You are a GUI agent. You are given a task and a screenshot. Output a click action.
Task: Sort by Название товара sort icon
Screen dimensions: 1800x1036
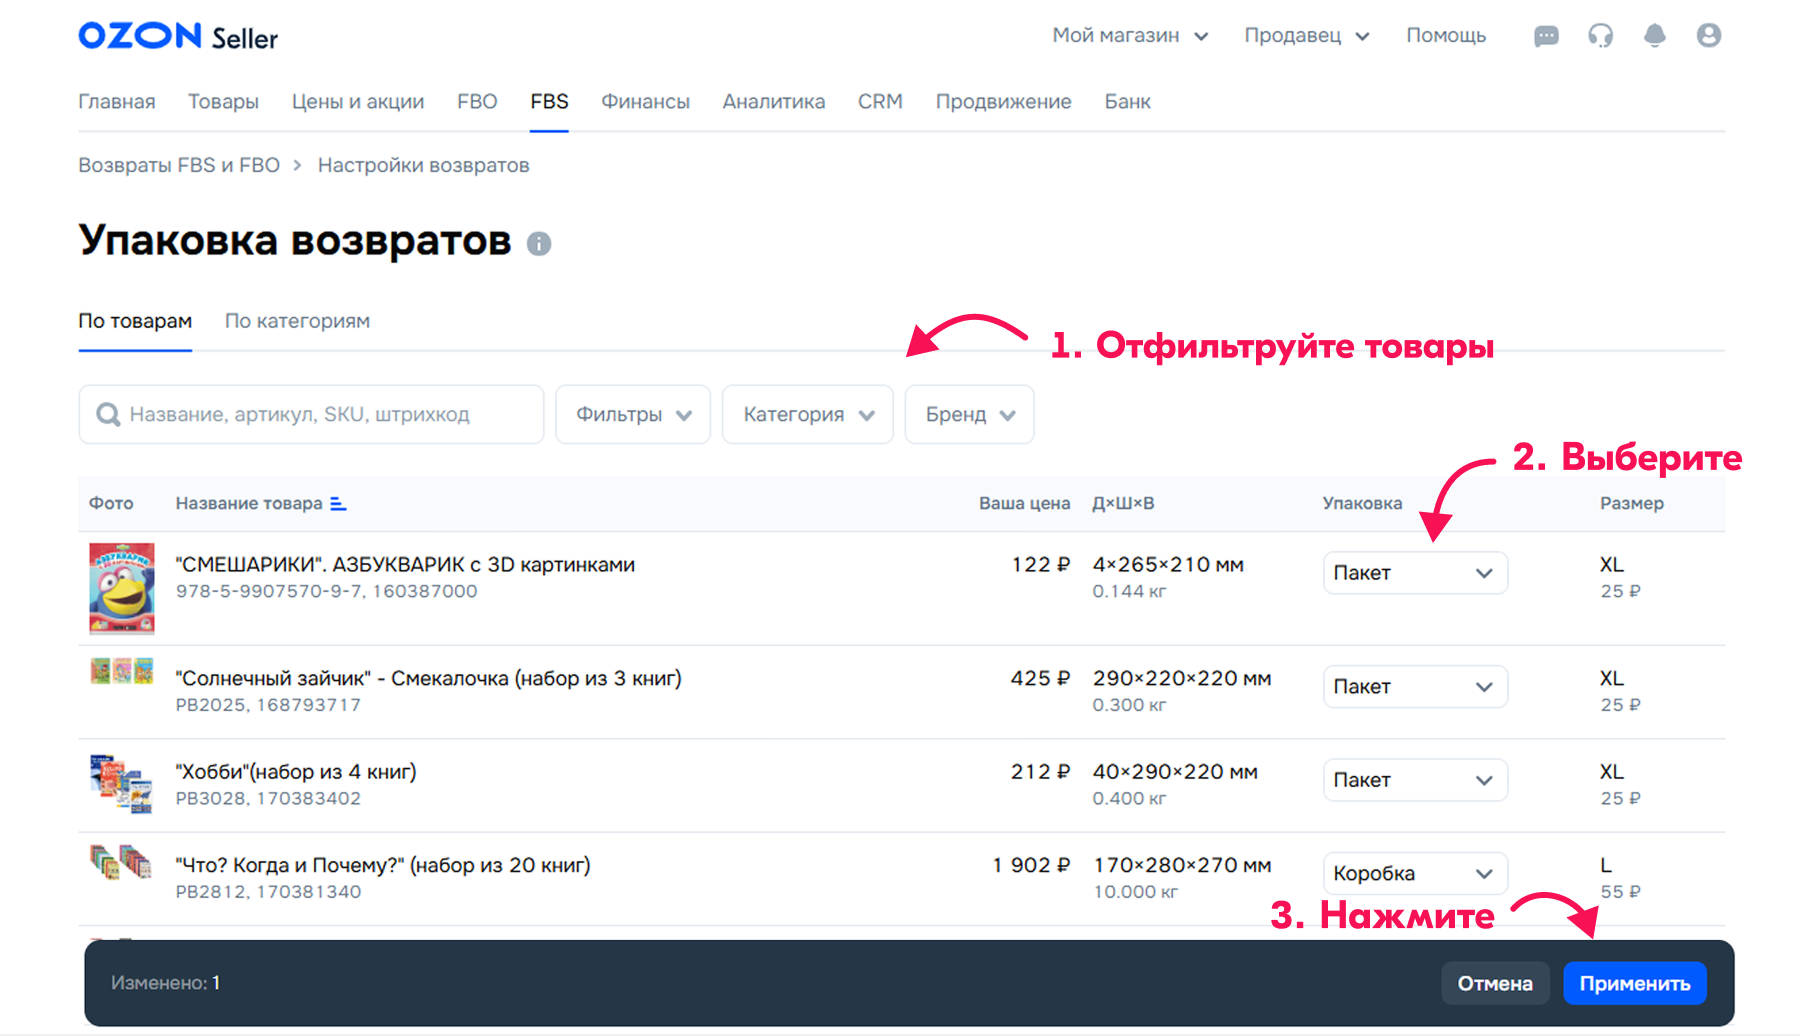click(339, 503)
